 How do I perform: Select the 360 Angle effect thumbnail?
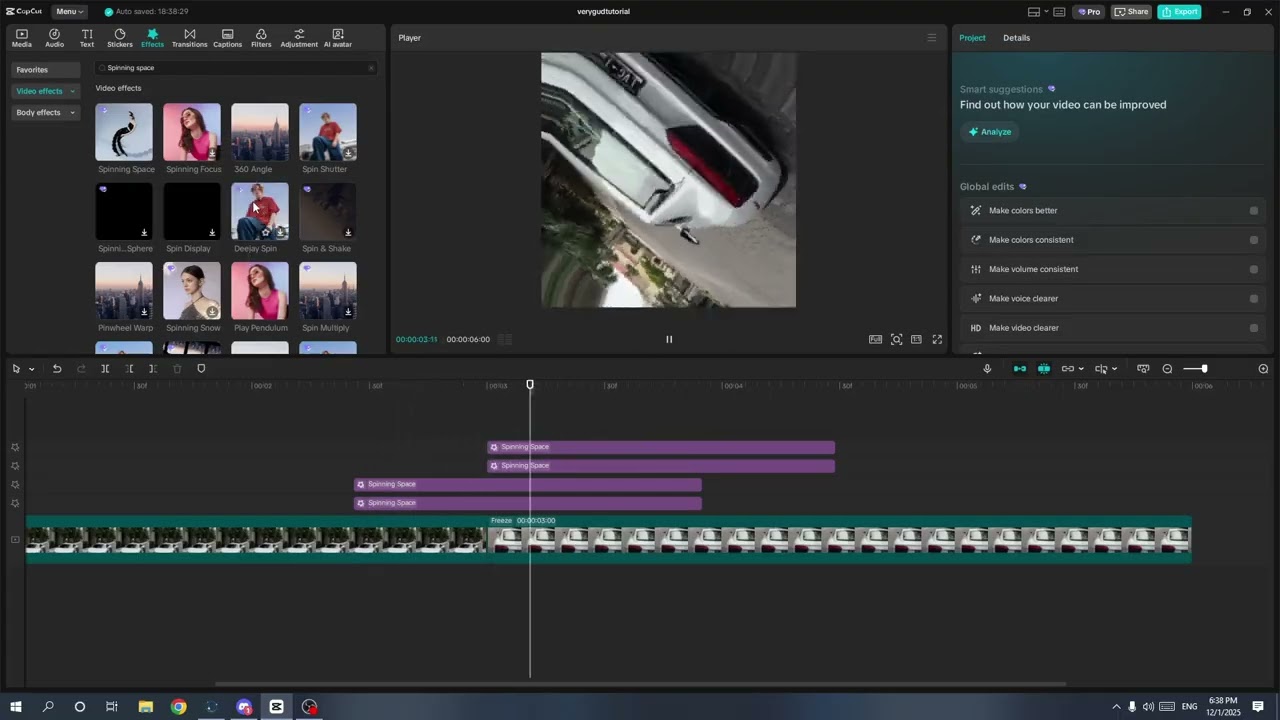coord(260,132)
